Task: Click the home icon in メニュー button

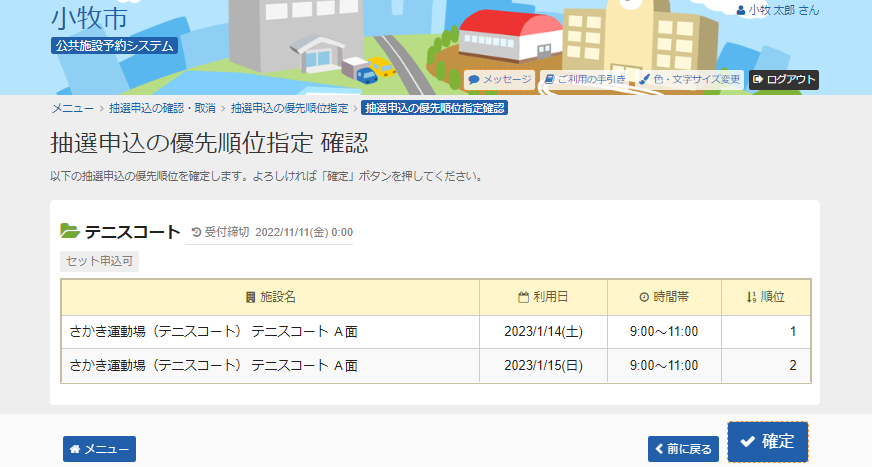Action: tap(75, 449)
